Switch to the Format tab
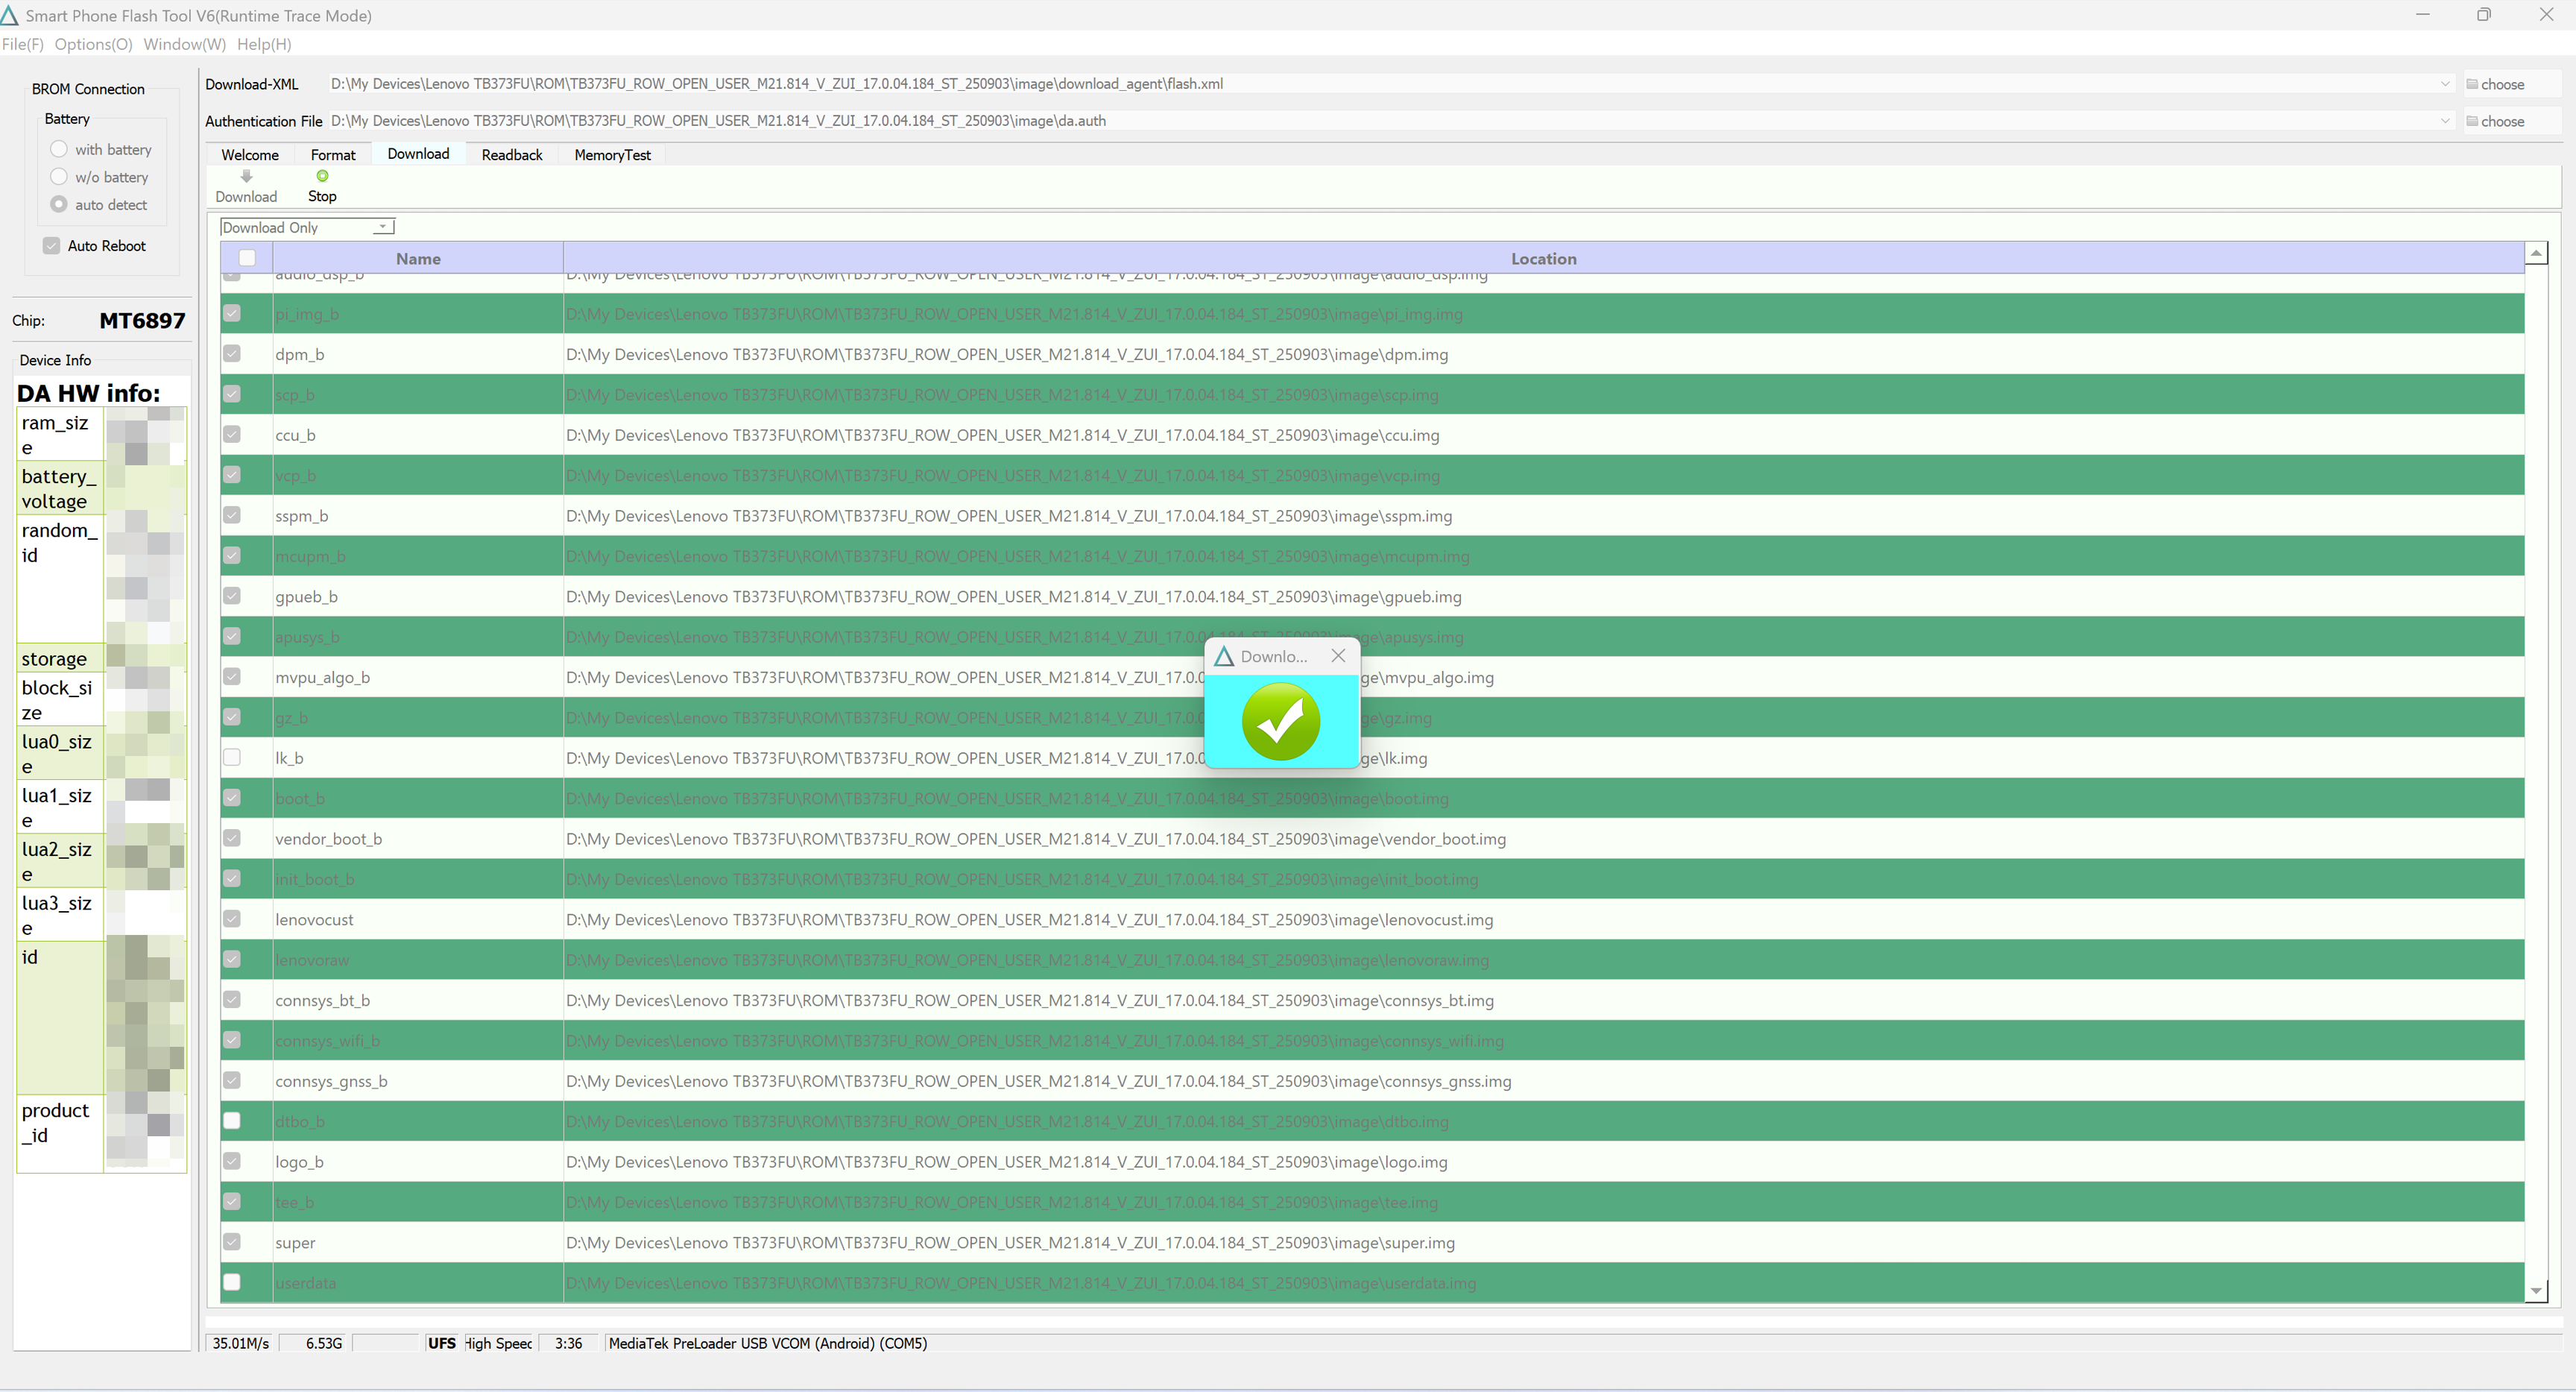 (x=333, y=155)
